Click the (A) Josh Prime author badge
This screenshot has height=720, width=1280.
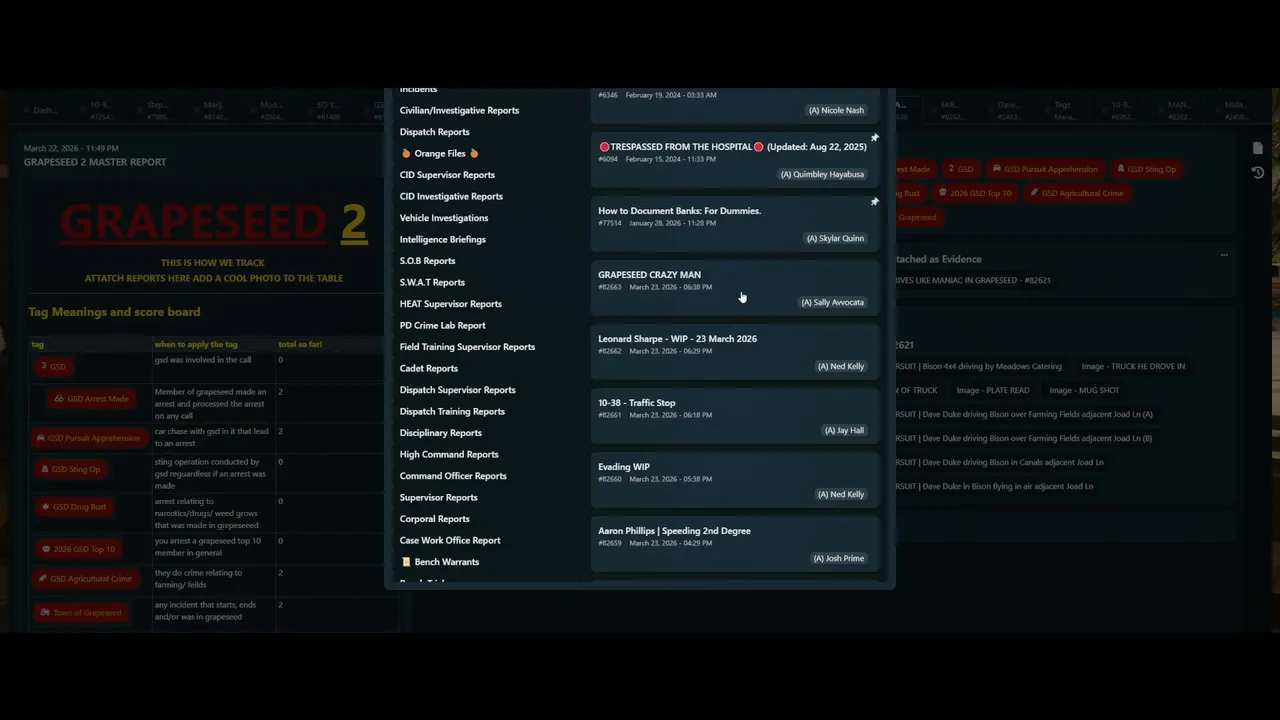[x=839, y=558]
